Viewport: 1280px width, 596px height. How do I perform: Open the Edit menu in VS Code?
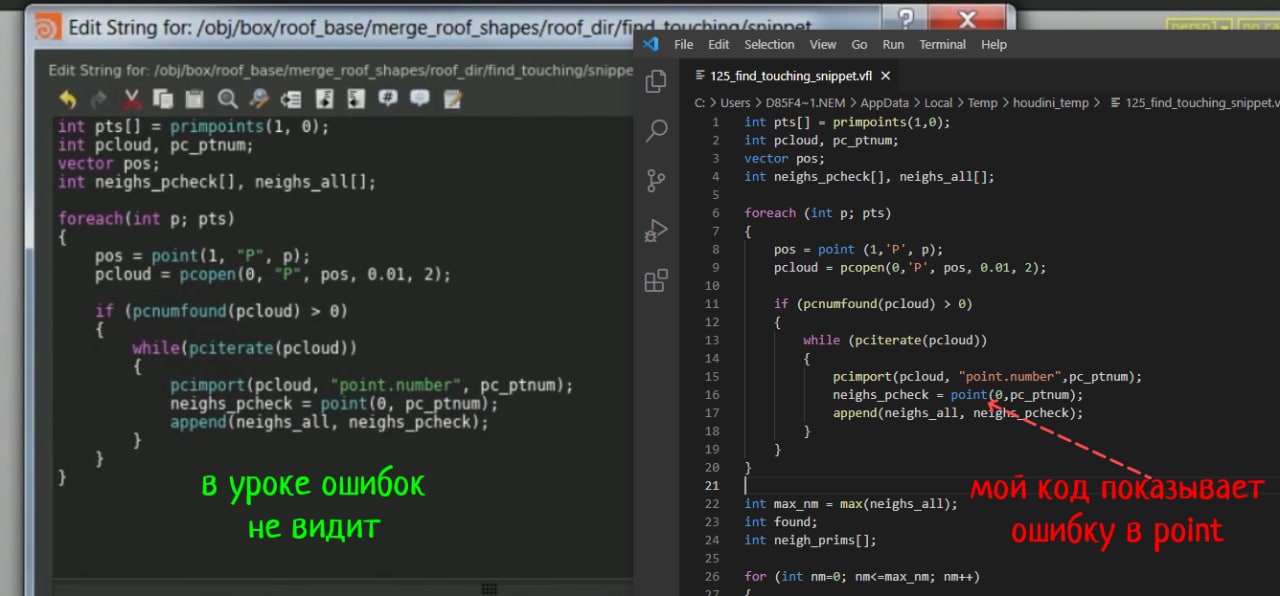[718, 44]
